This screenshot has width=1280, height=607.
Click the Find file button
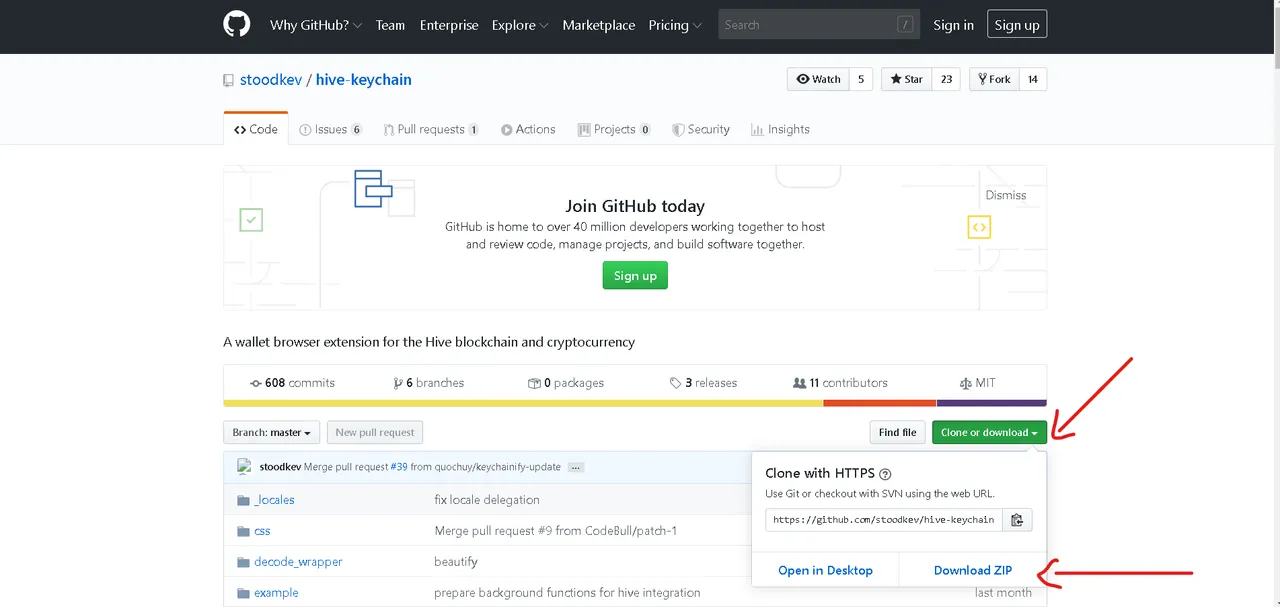tap(897, 432)
